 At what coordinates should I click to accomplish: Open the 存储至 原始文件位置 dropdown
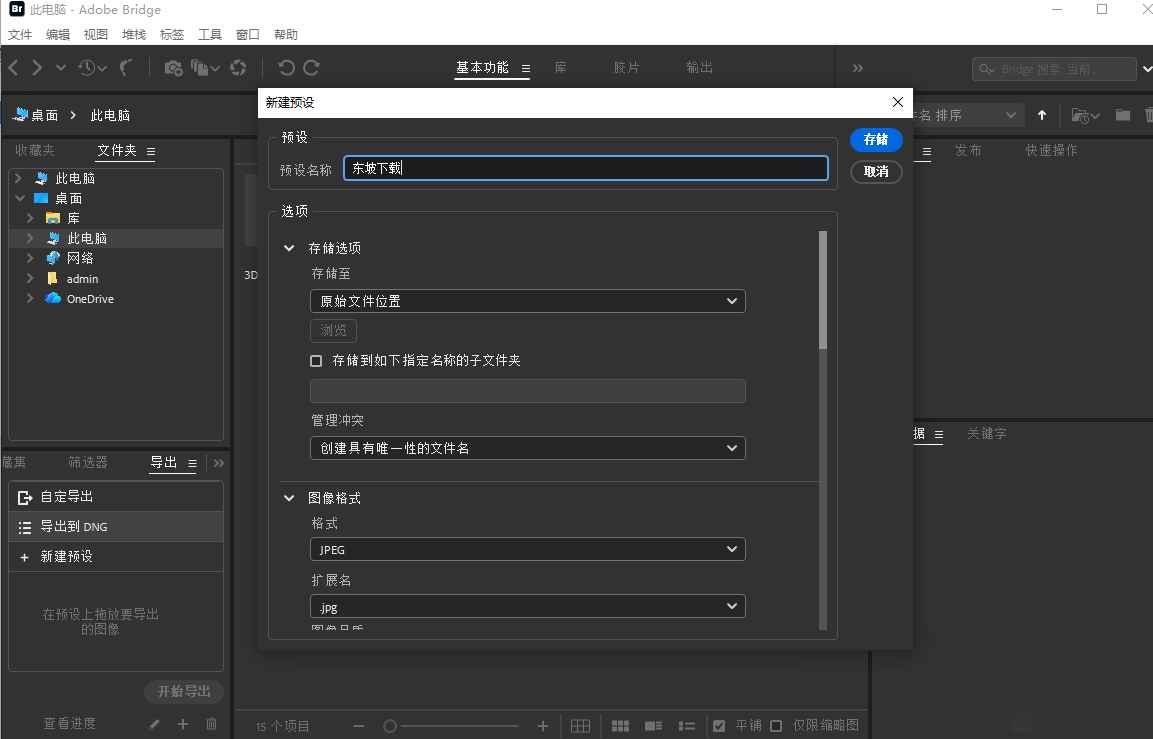click(x=528, y=301)
